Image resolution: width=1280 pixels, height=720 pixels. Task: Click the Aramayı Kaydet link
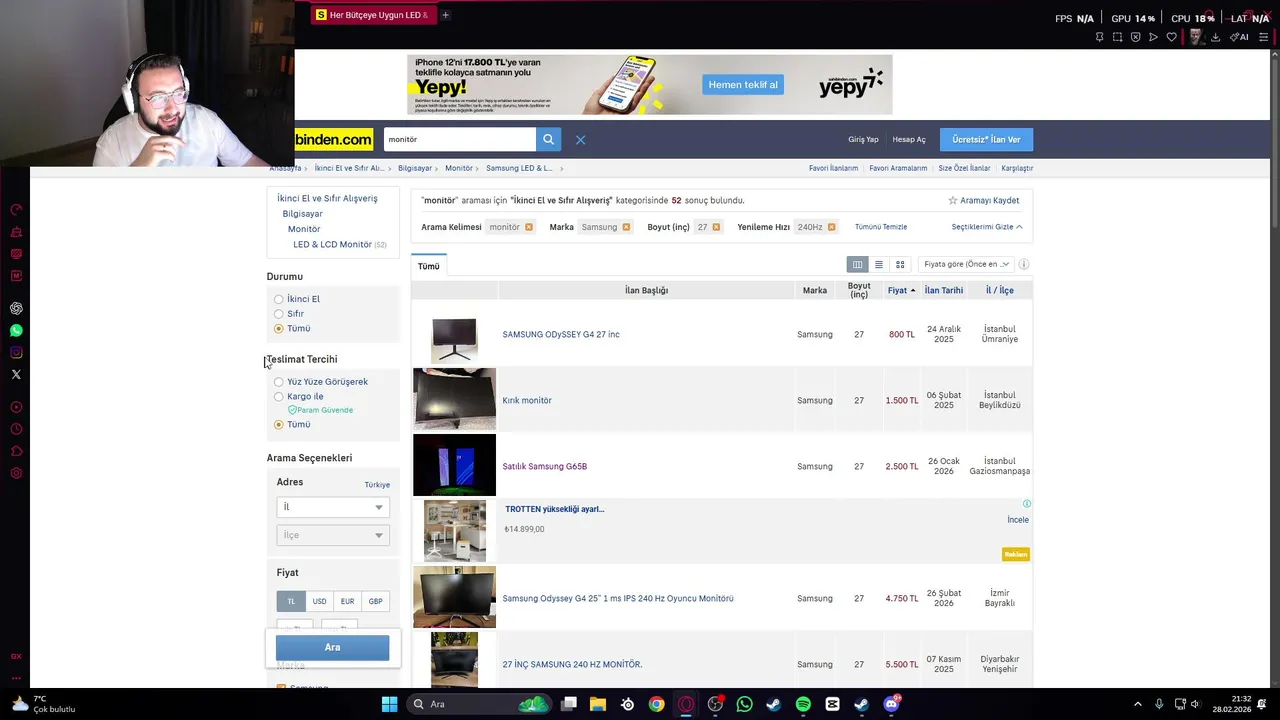click(x=983, y=200)
